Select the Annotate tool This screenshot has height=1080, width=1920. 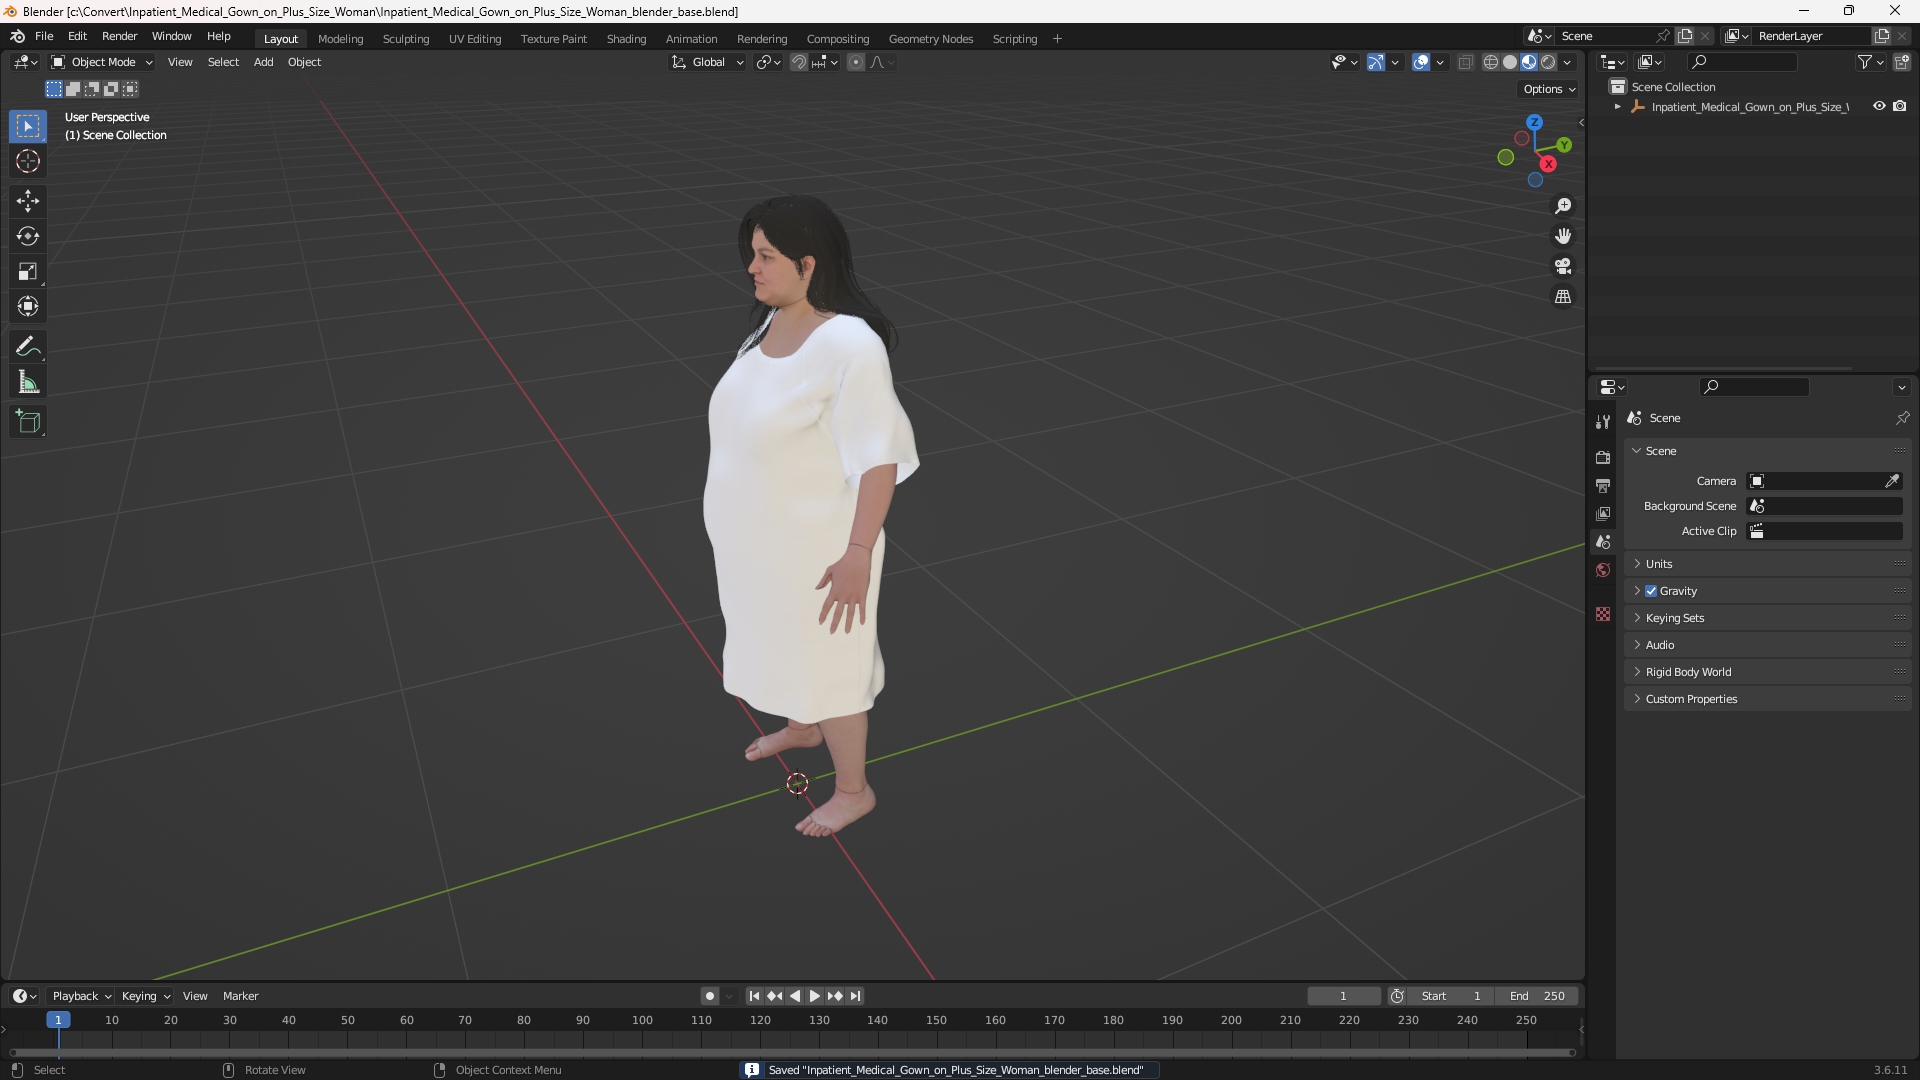pos(28,347)
